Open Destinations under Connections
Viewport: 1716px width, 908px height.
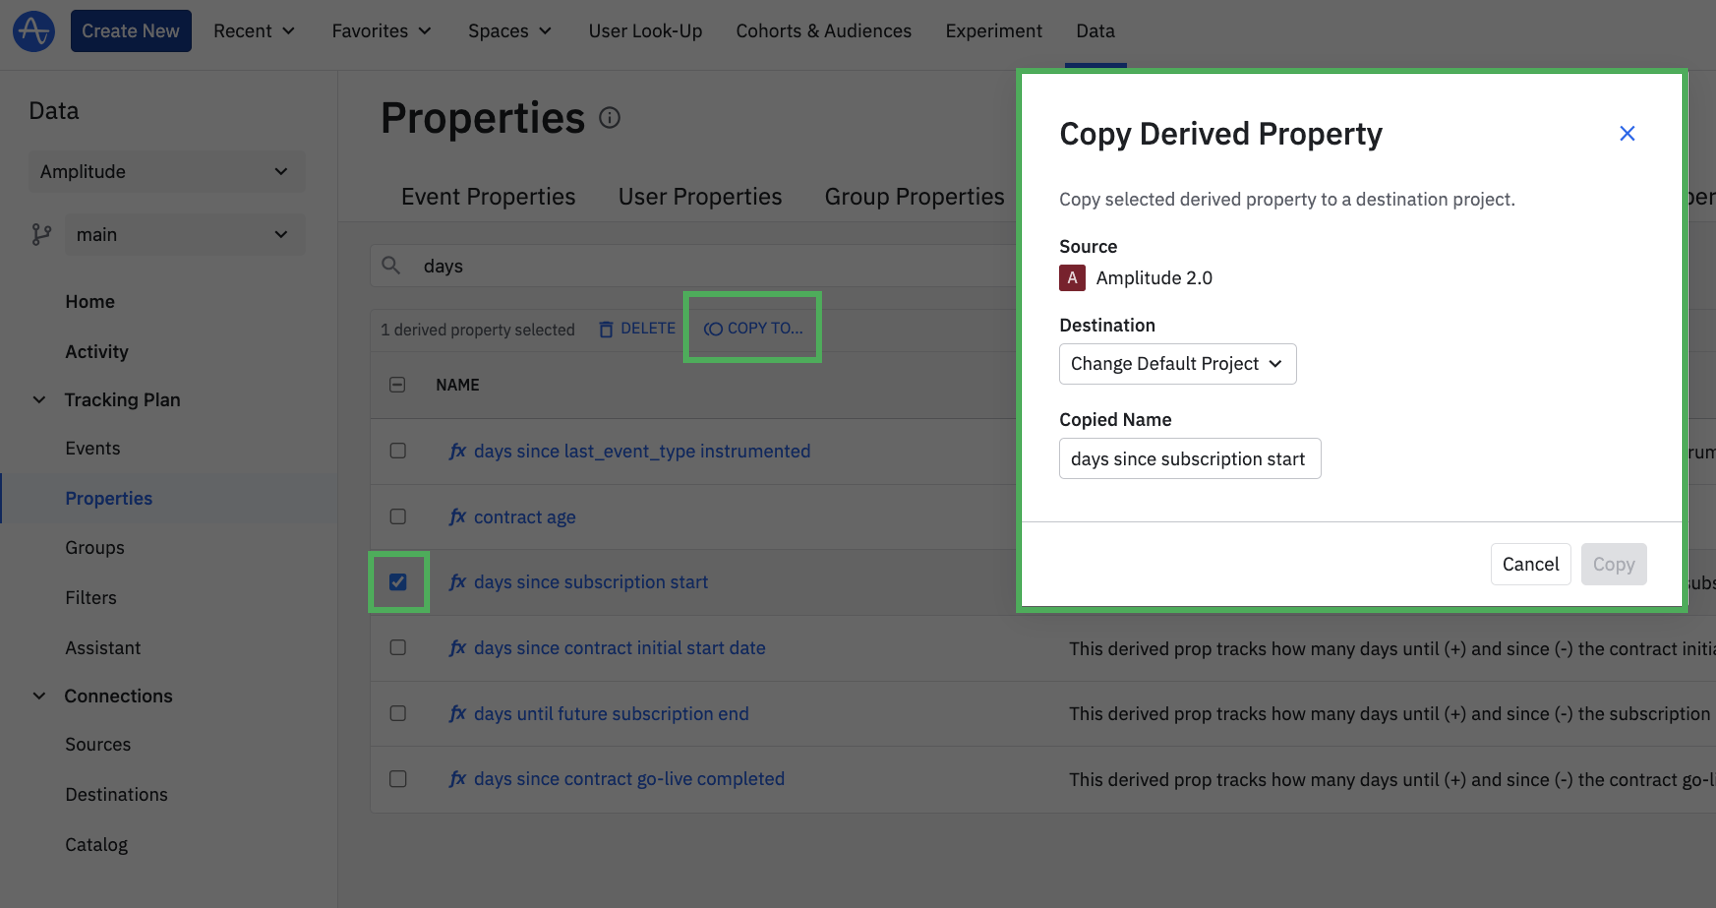coord(116,795)
